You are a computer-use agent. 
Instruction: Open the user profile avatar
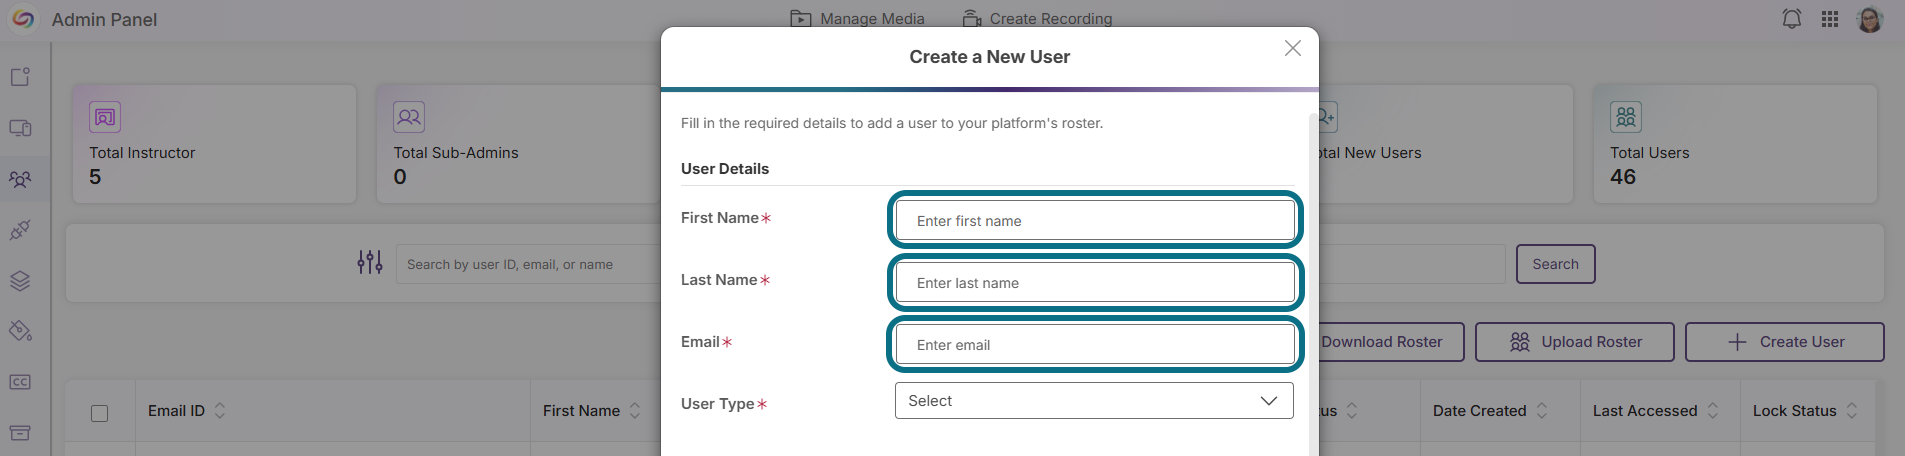(x=1869, y=19)
